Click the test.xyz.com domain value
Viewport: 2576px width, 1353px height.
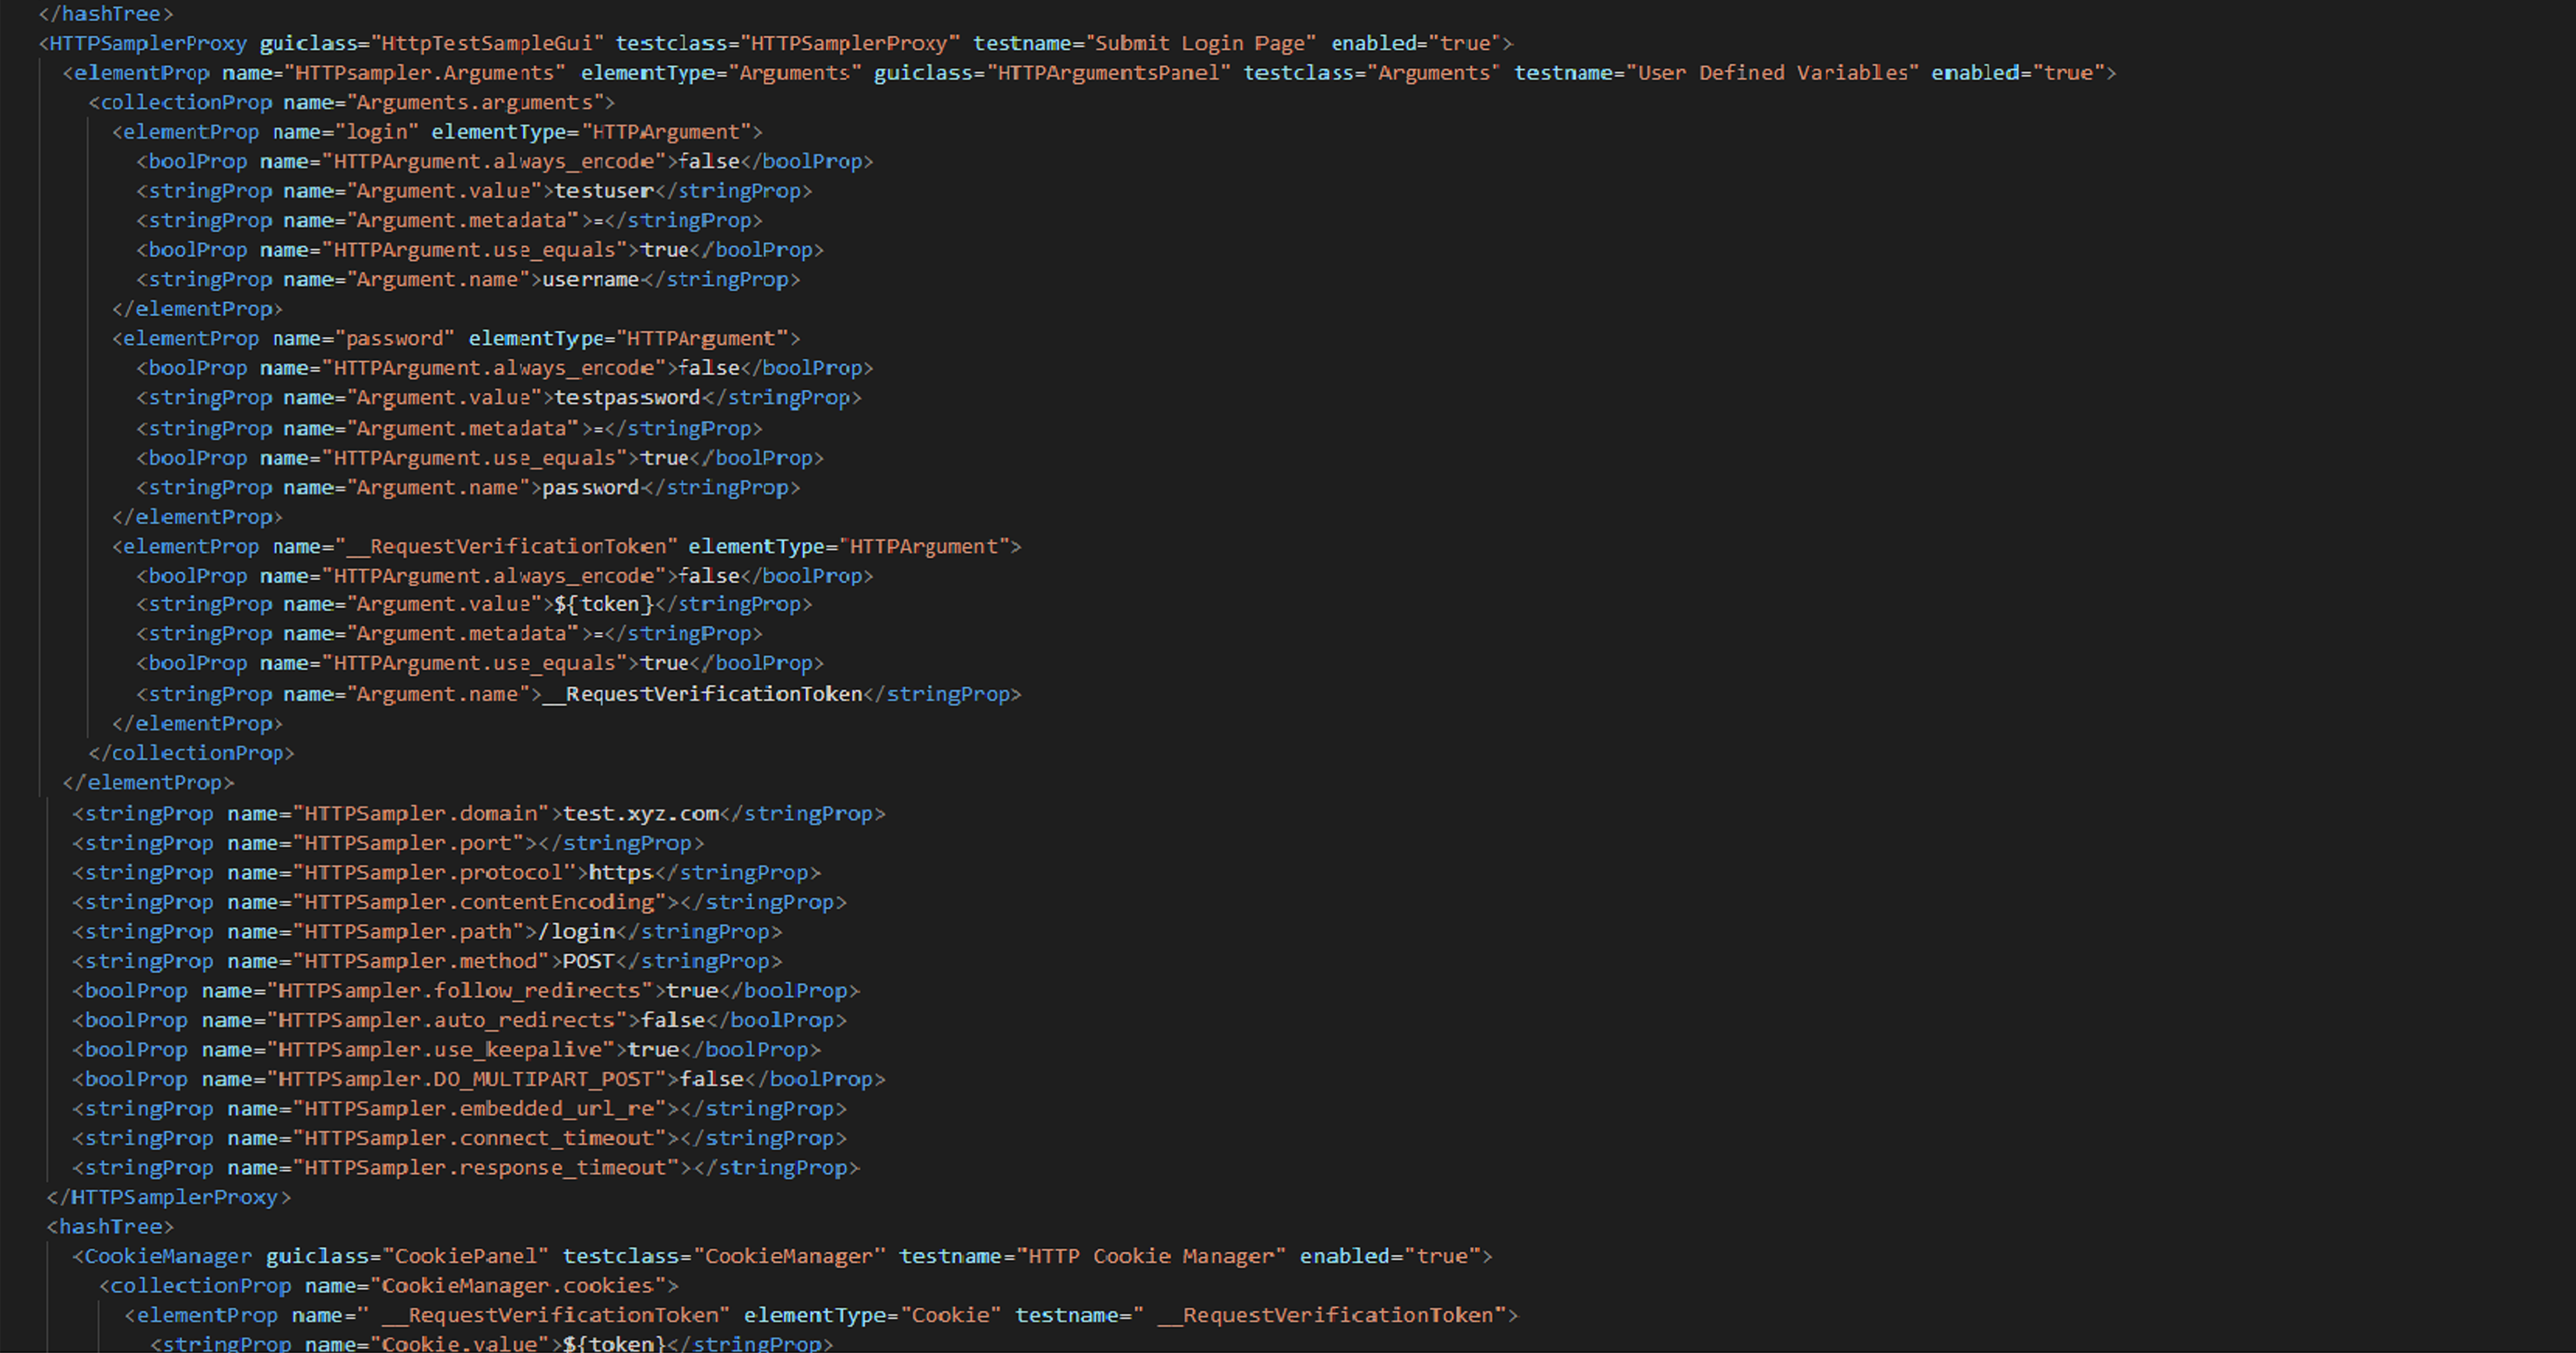(641, 814)
